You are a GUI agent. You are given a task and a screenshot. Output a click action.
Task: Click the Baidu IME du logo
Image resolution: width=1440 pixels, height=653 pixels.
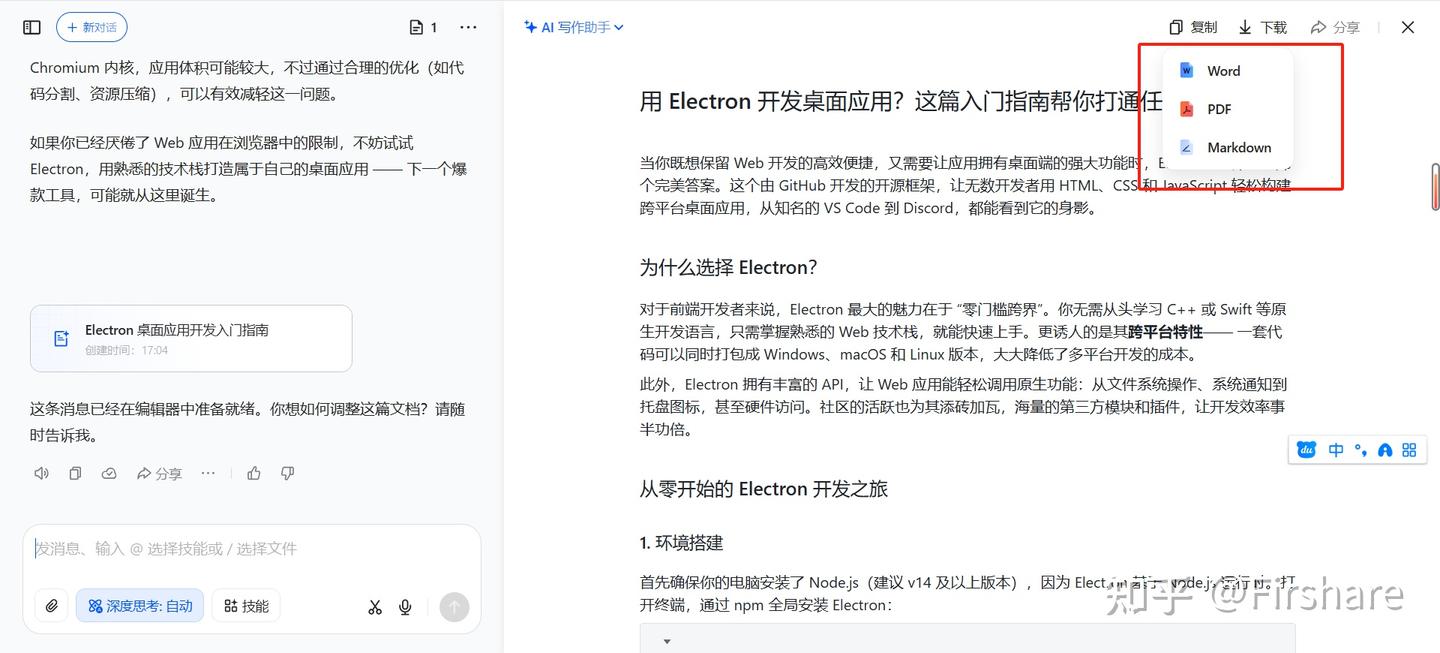1306,450
